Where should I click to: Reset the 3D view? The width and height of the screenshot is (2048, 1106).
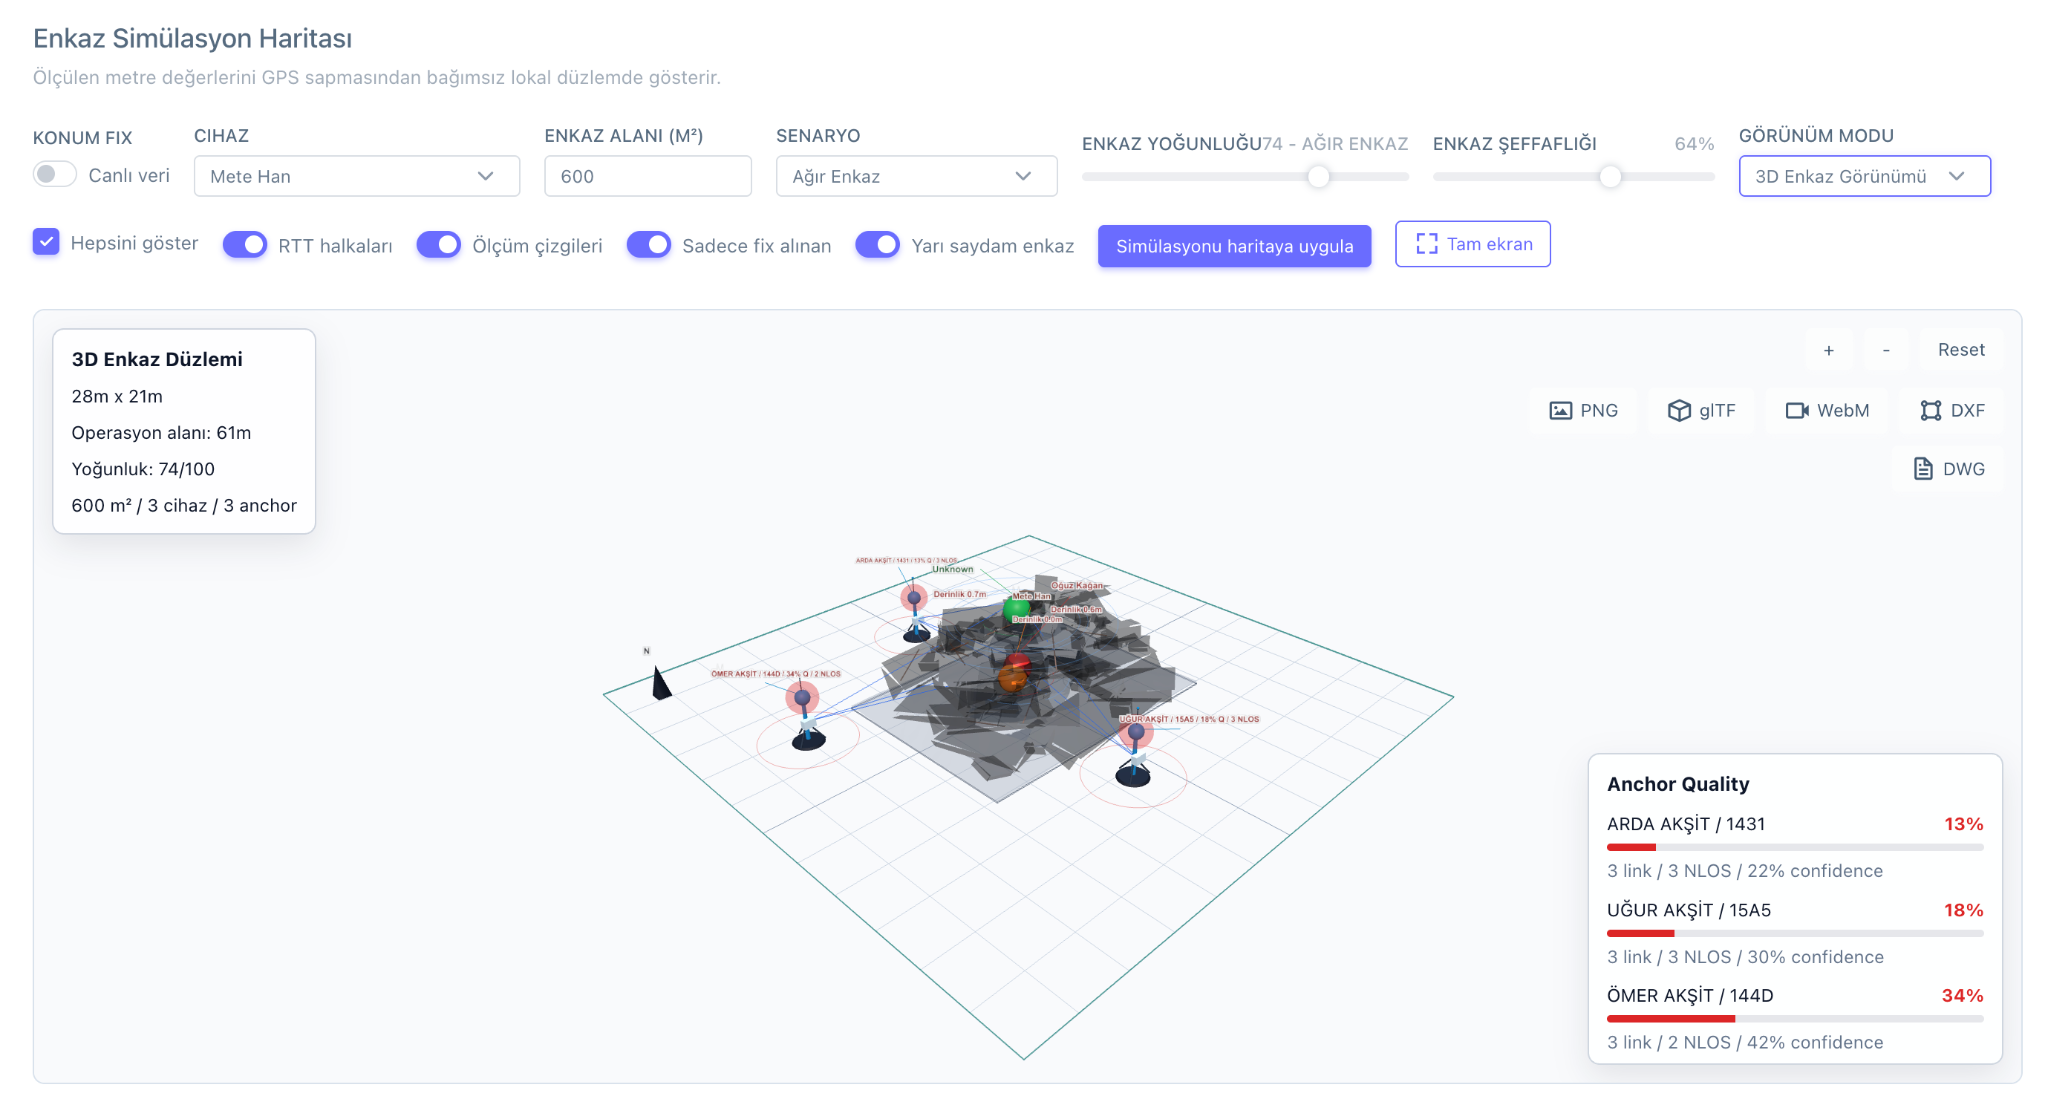[x=1961, y=350]
